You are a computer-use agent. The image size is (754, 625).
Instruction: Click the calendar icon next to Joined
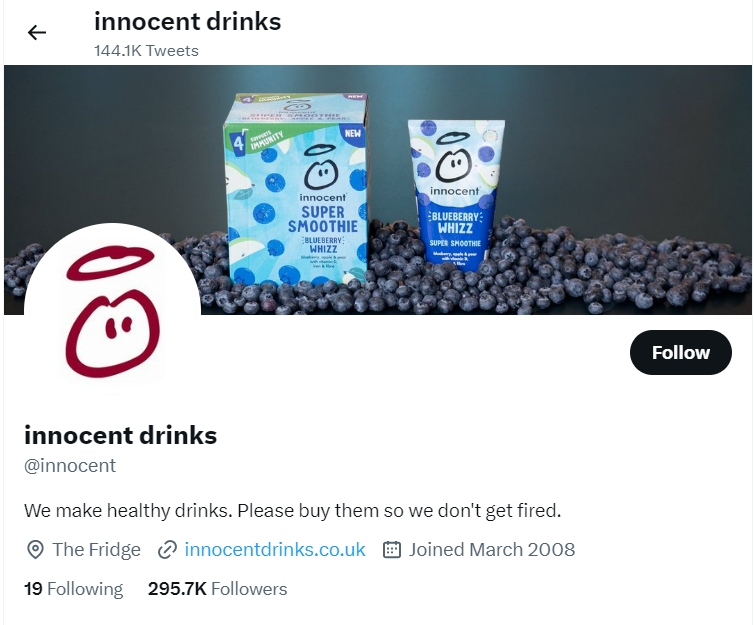pos(392,550)
